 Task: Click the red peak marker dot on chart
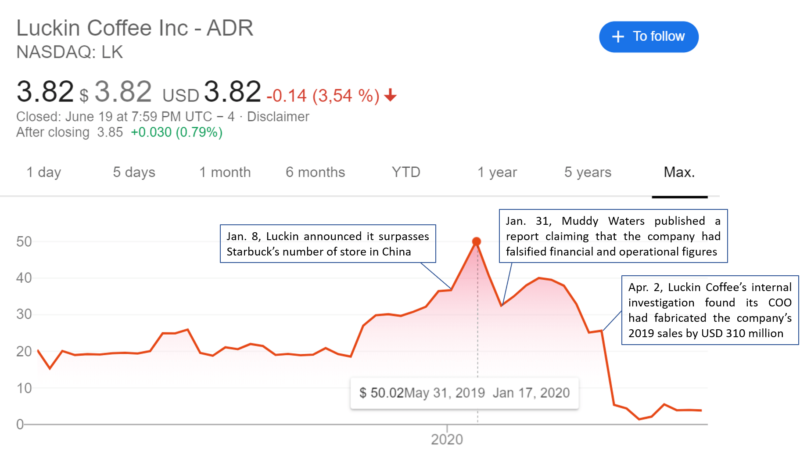point(477,241)
